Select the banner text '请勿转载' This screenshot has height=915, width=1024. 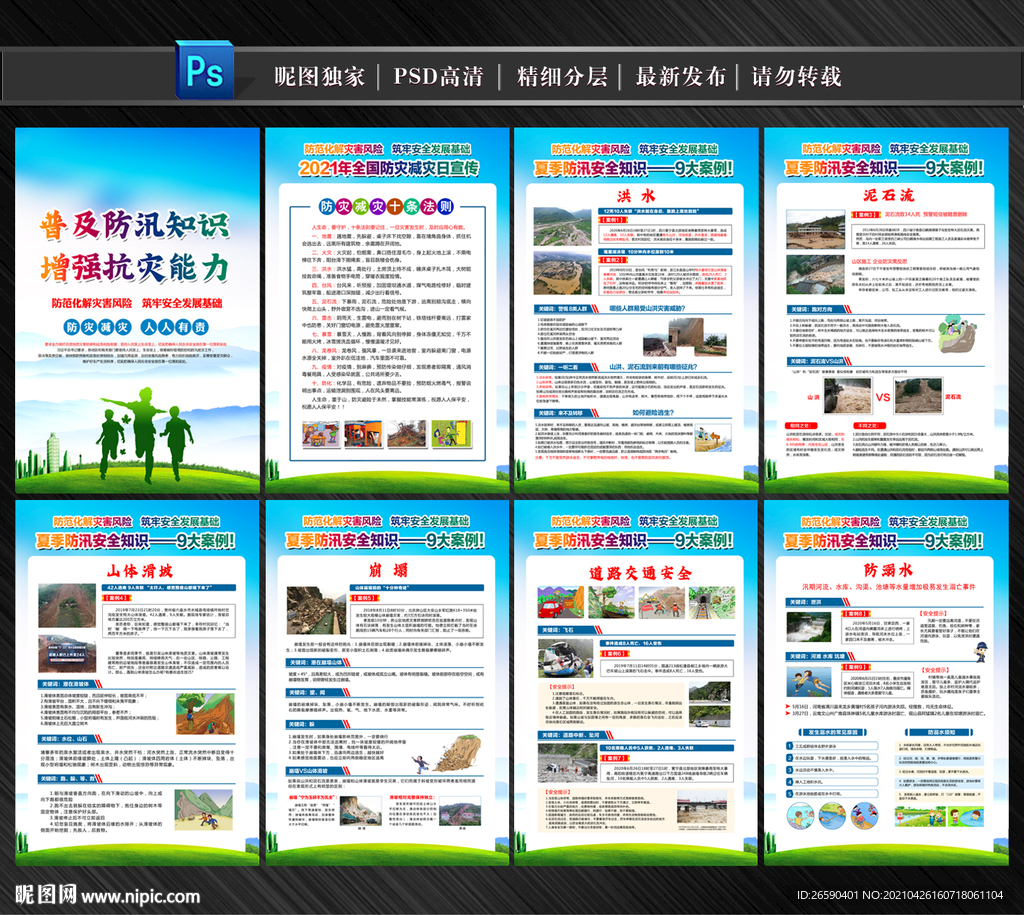tap(797, 77)
